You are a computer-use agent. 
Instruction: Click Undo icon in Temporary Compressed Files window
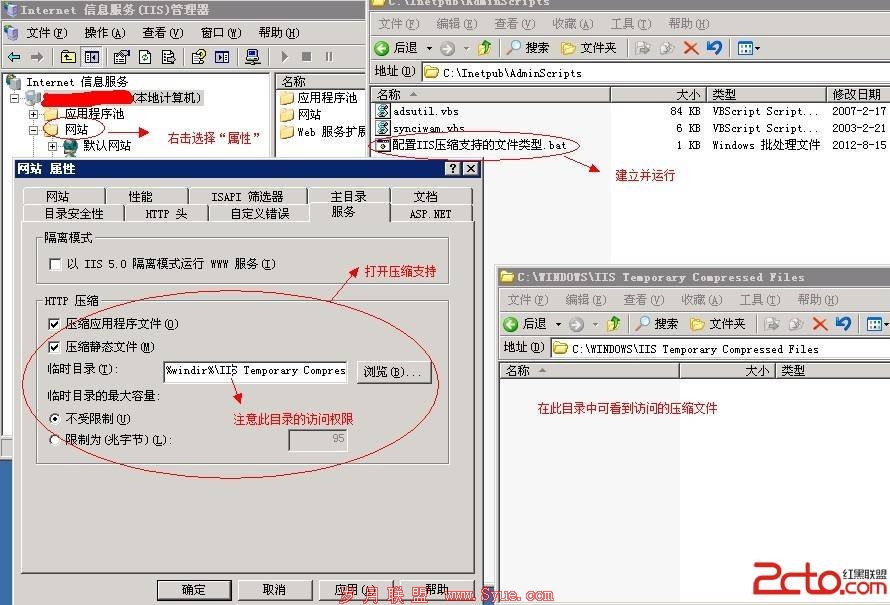pyautogui.click(x=843, y=324)
